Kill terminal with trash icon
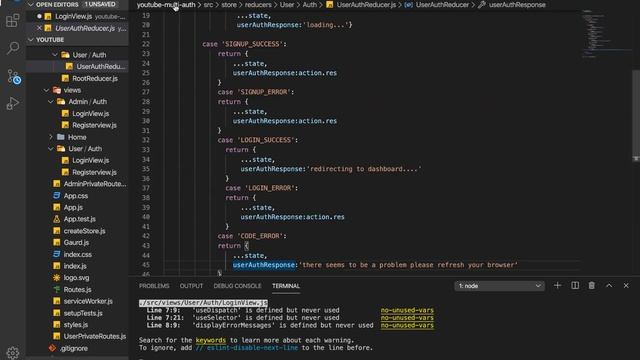640x360 pixels. (591, 285)
